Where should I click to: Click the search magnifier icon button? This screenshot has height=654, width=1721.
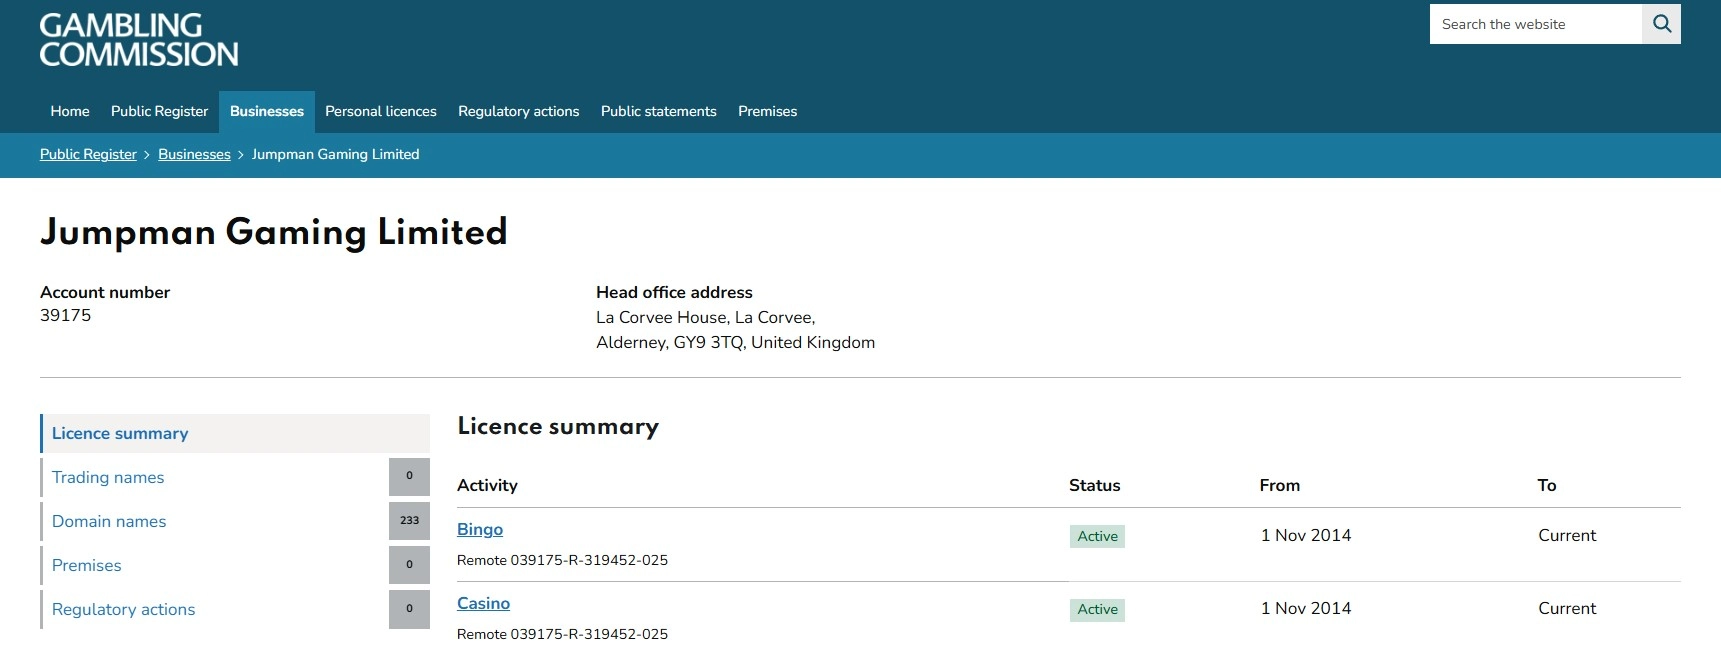(1661, 24)
